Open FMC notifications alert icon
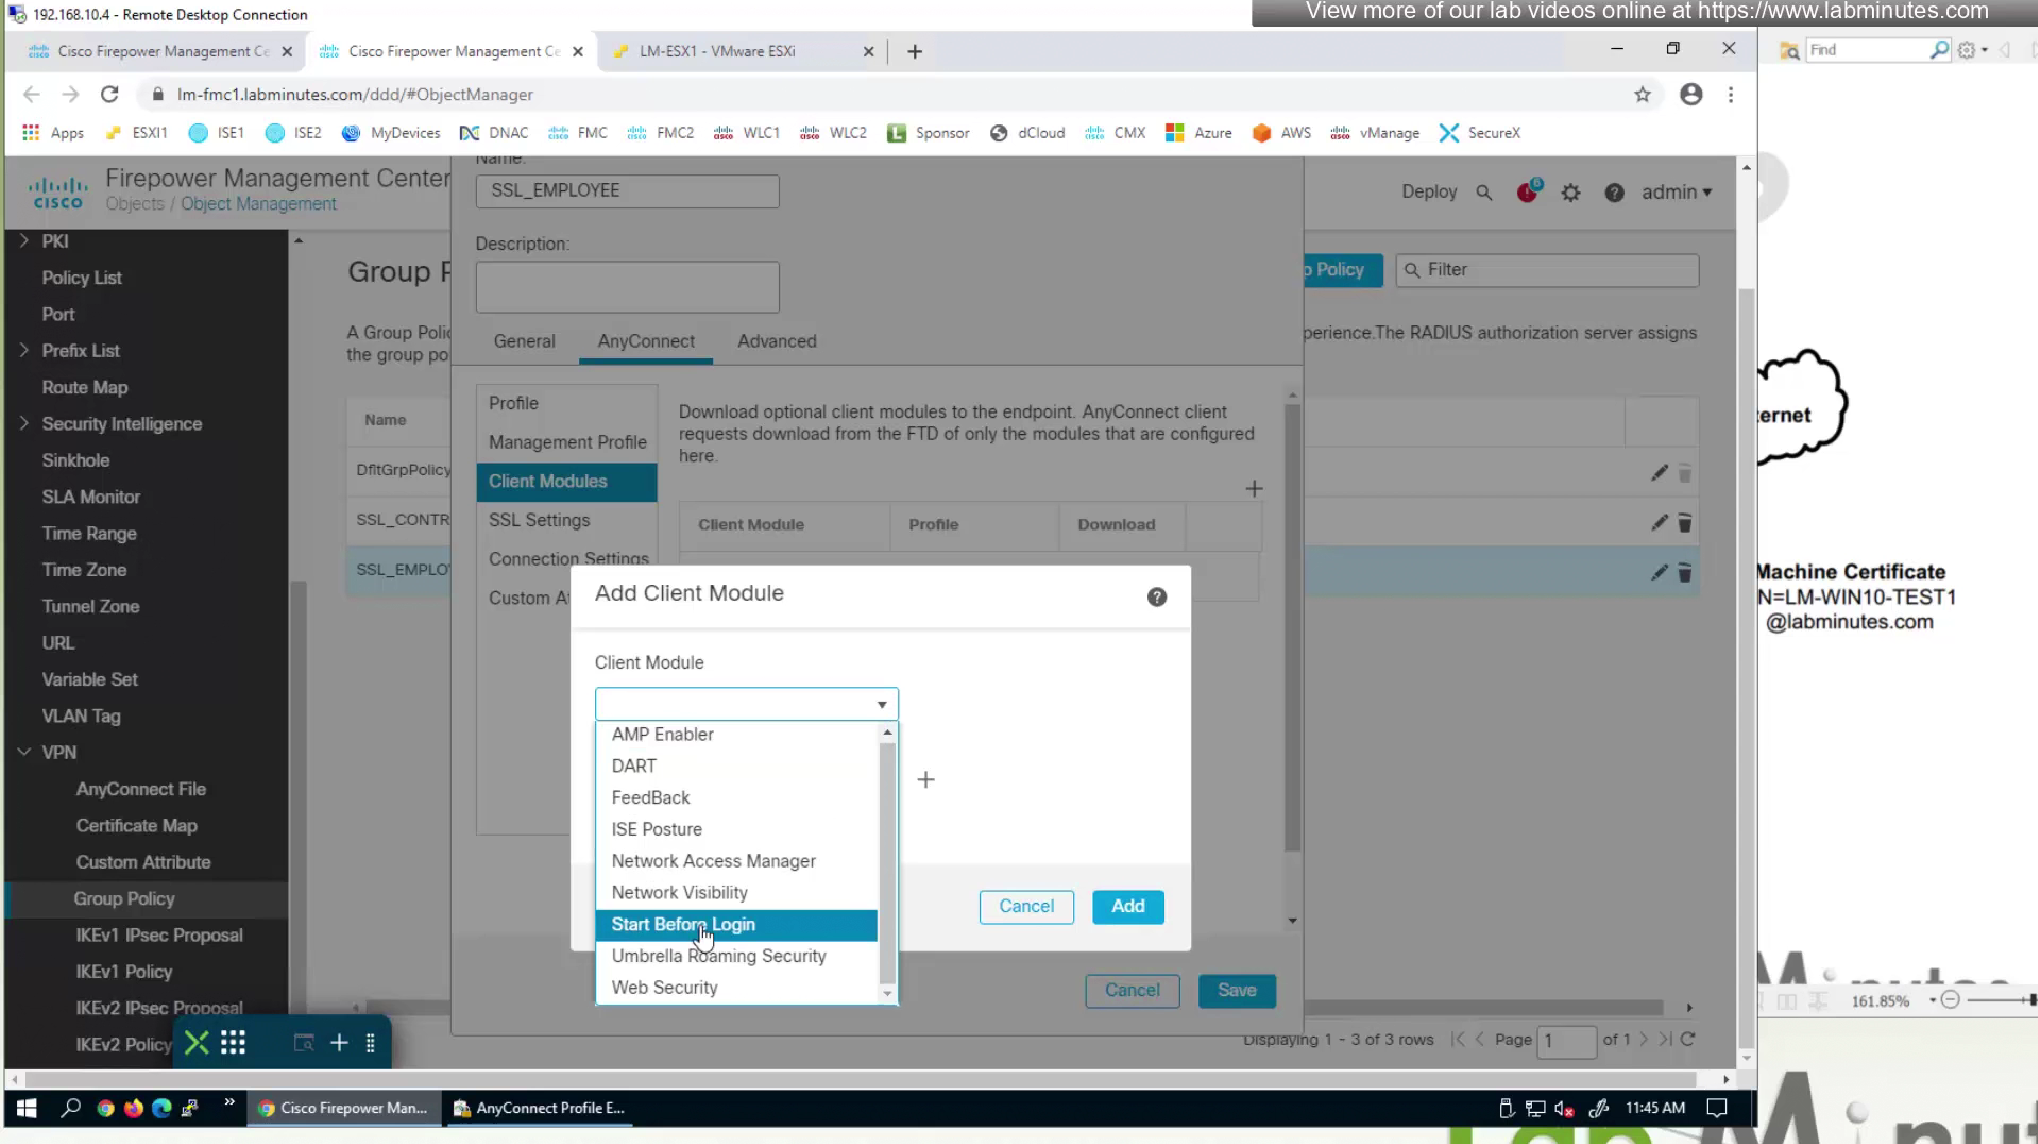Screen dimensions: 2038x1144 1527,192
